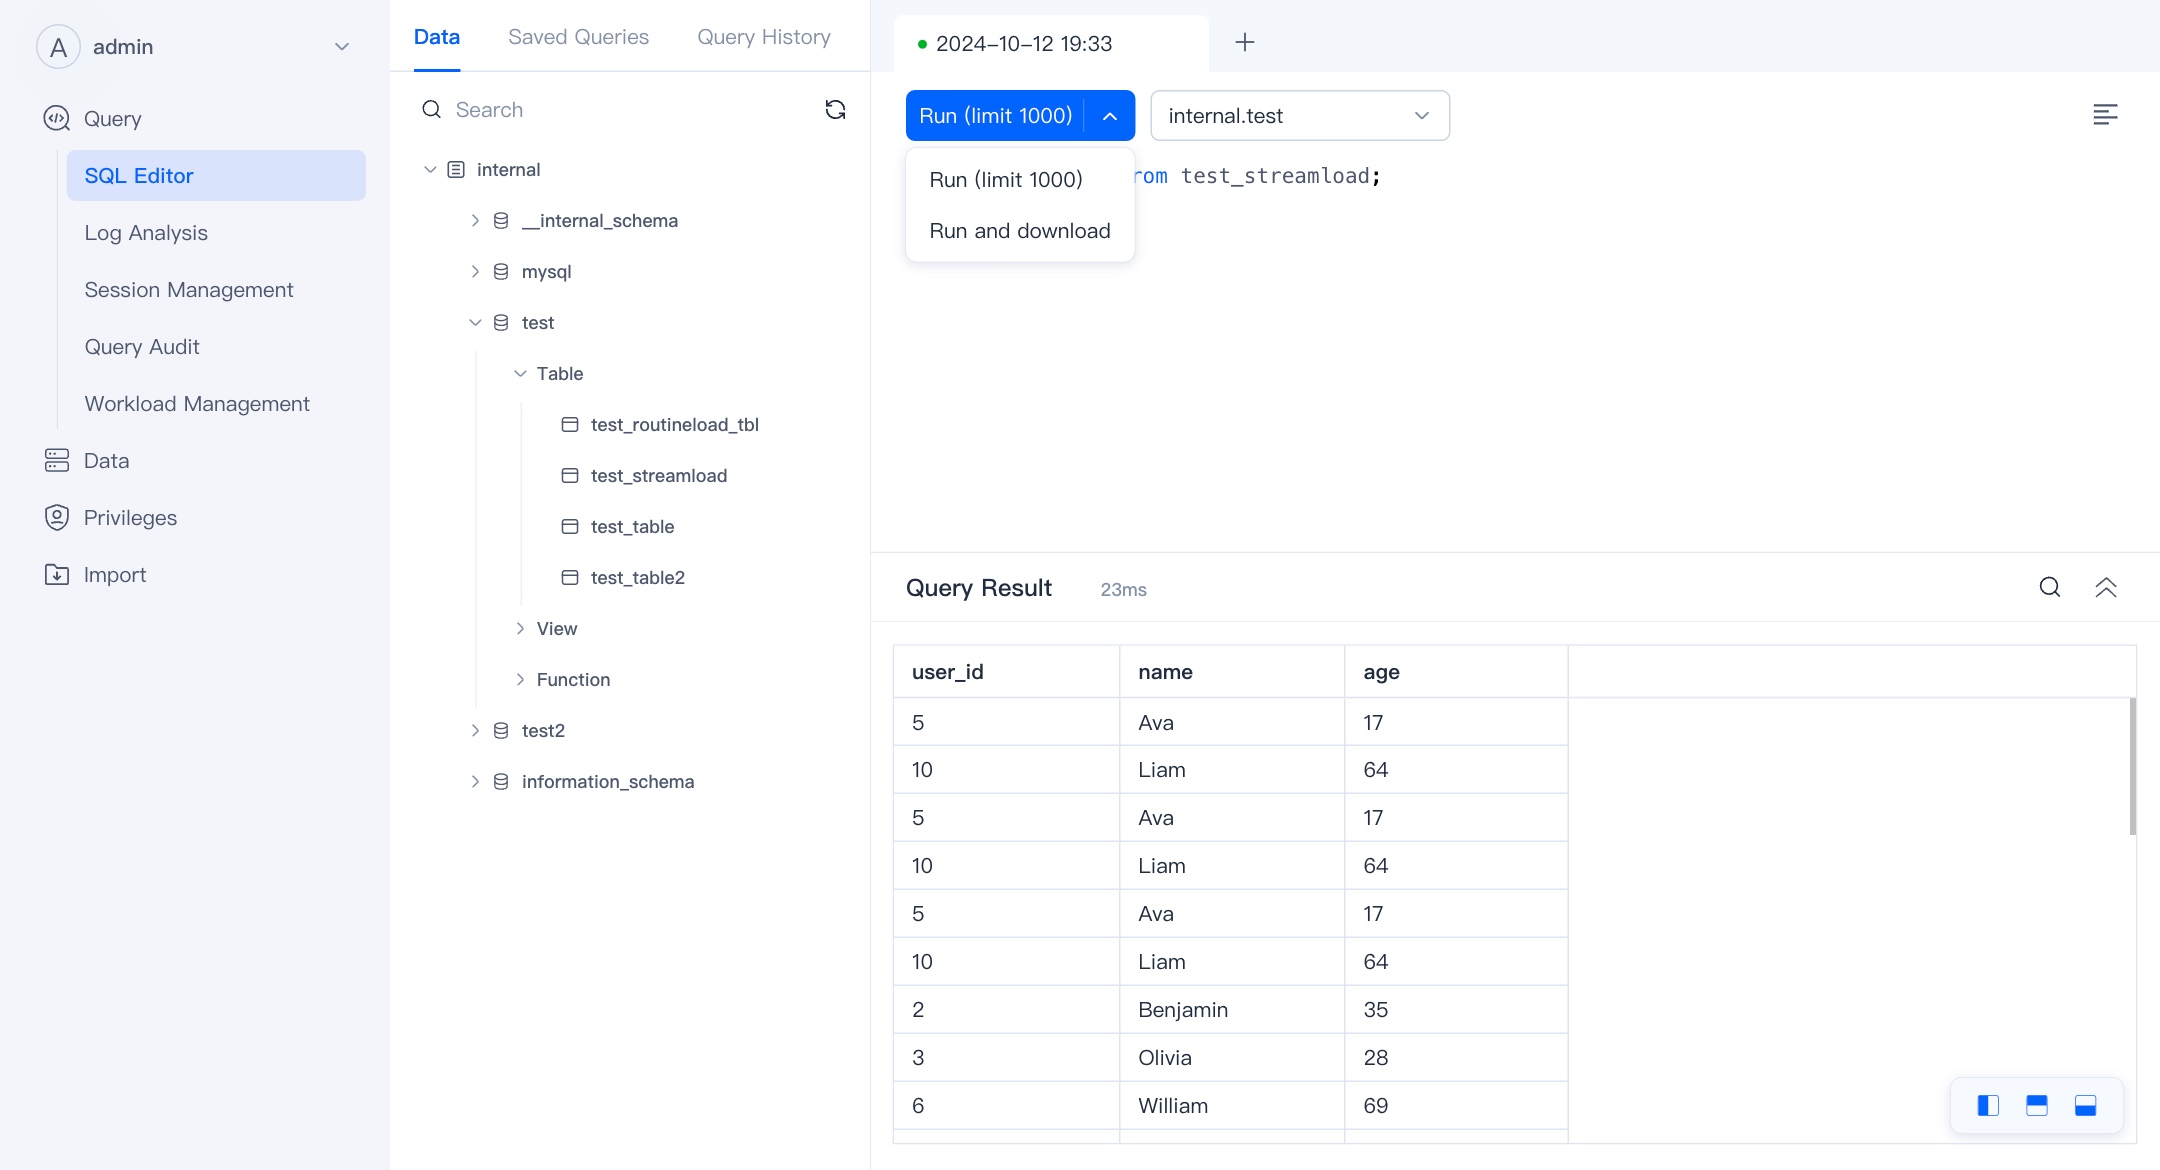Open the Data section in the sidebar
2160x1170 pixels.
(x=106, y=461)
